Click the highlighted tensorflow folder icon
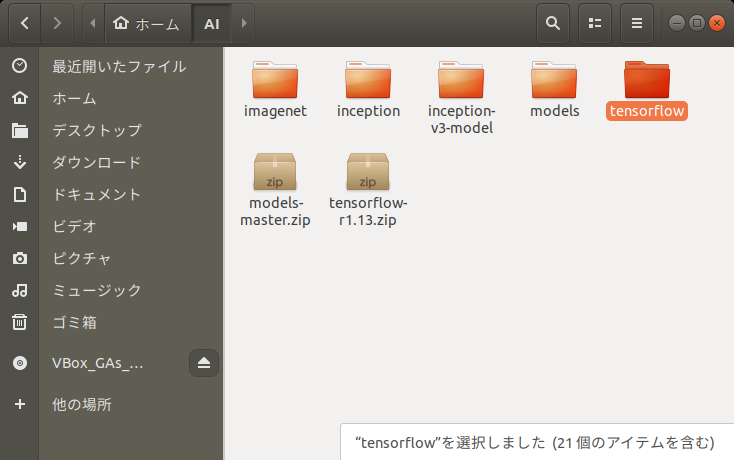Viewport: 734px width, 460px height. coord(647,80)
